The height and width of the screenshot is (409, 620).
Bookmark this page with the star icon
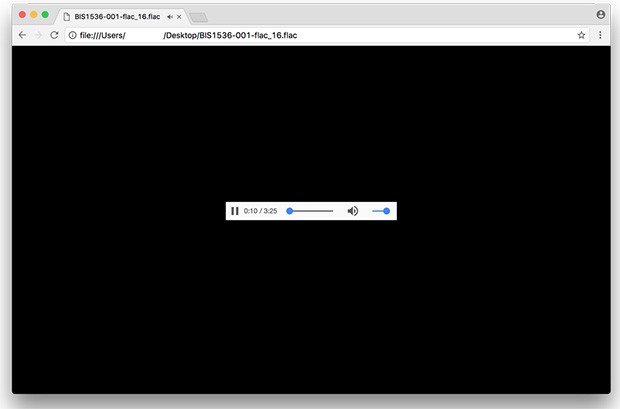[x=581, y=35]
